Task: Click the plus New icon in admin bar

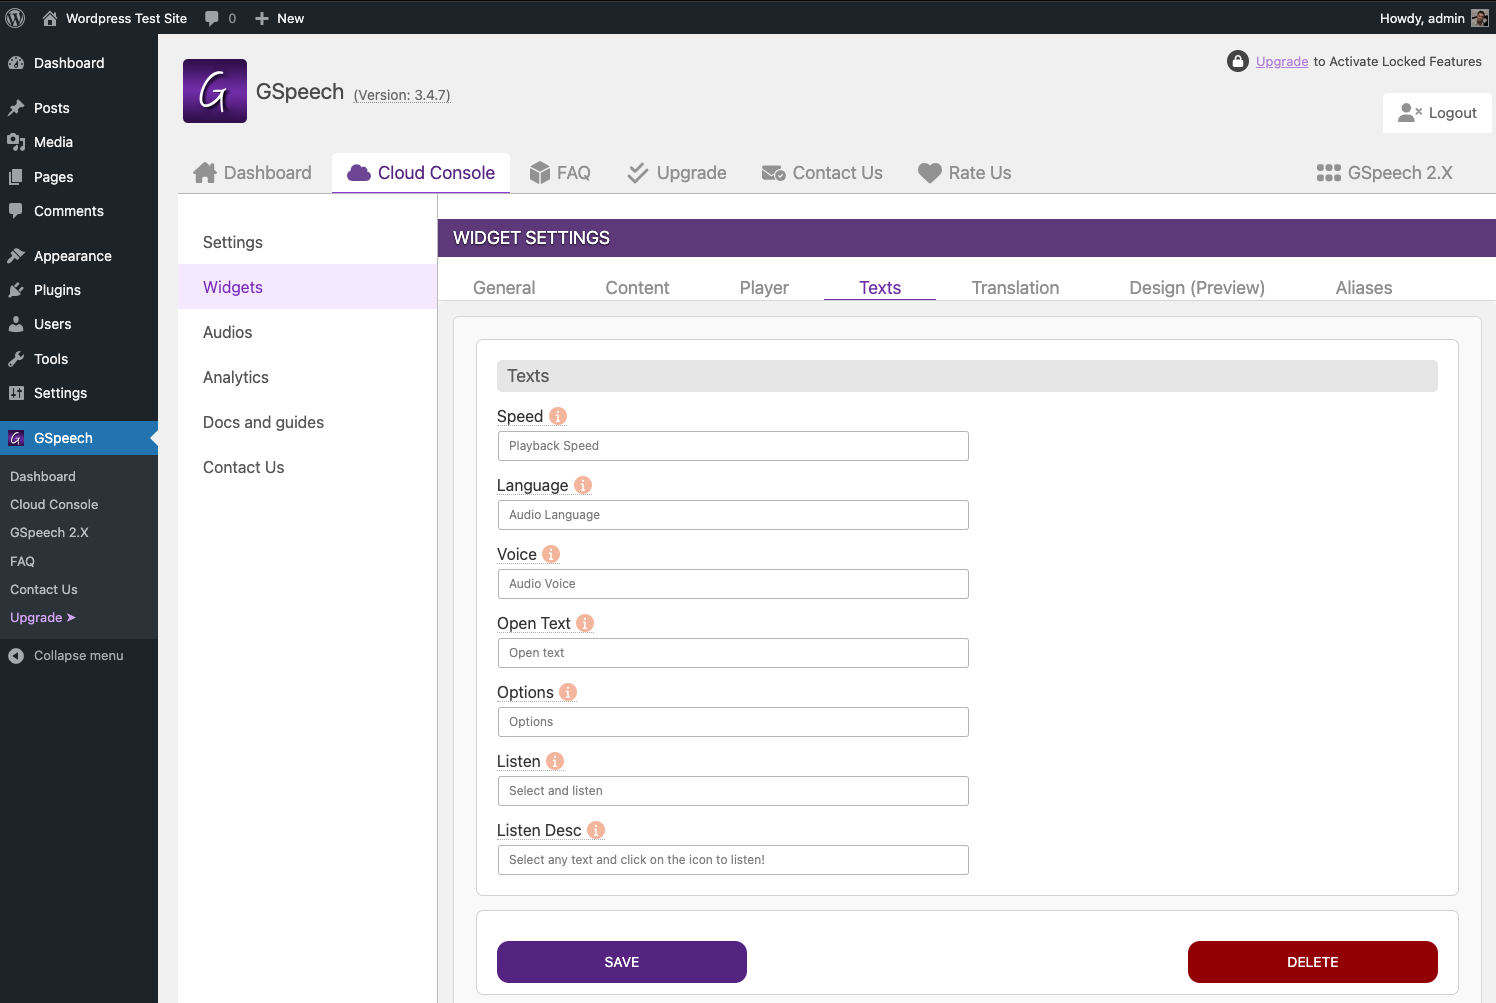Action: point(262,18)
